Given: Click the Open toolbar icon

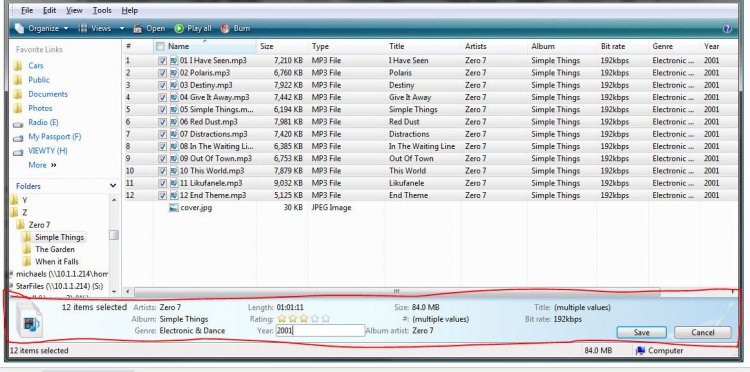Looking at the screenshot, I should pyautogui.click(x=138, y=29).
